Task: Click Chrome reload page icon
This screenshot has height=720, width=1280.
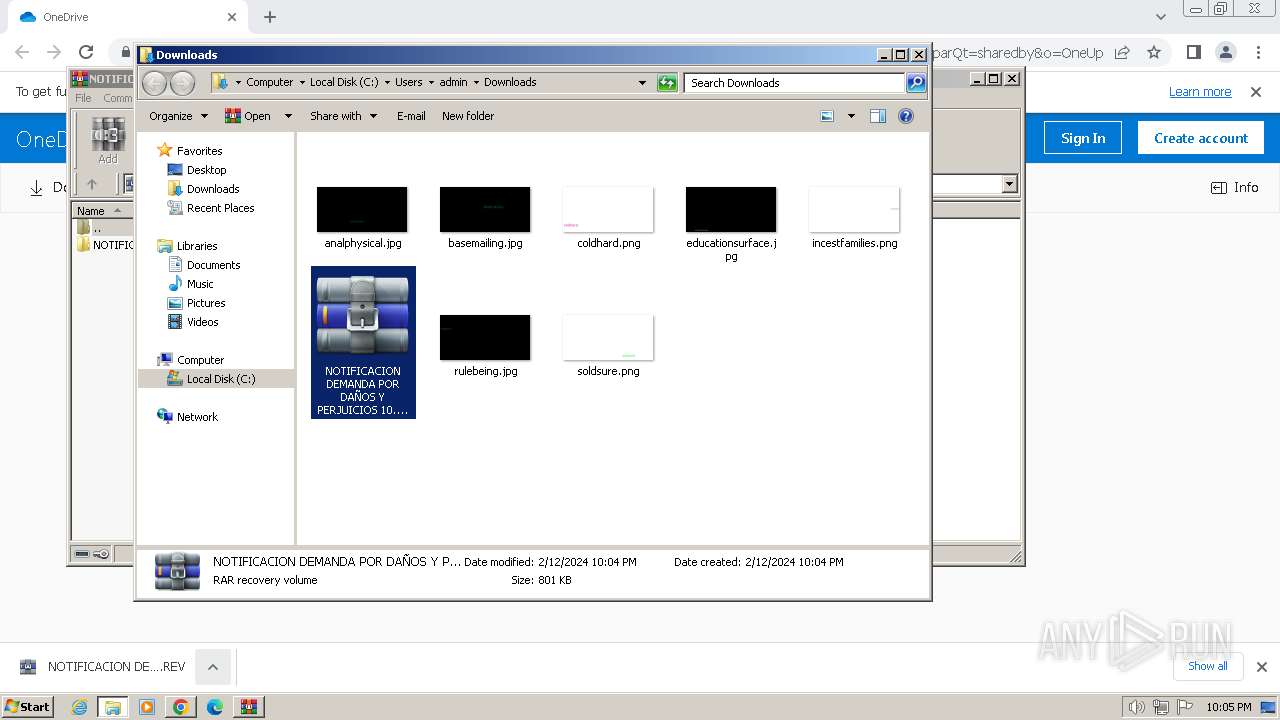Action: pos(86,52)
